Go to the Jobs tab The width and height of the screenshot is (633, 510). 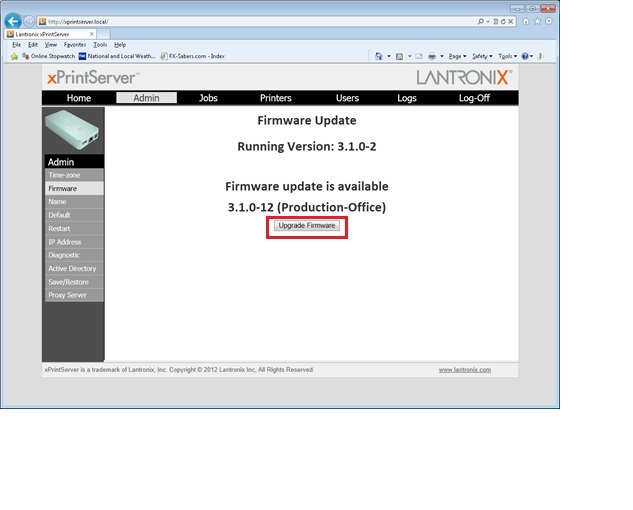tap(208, 98)
